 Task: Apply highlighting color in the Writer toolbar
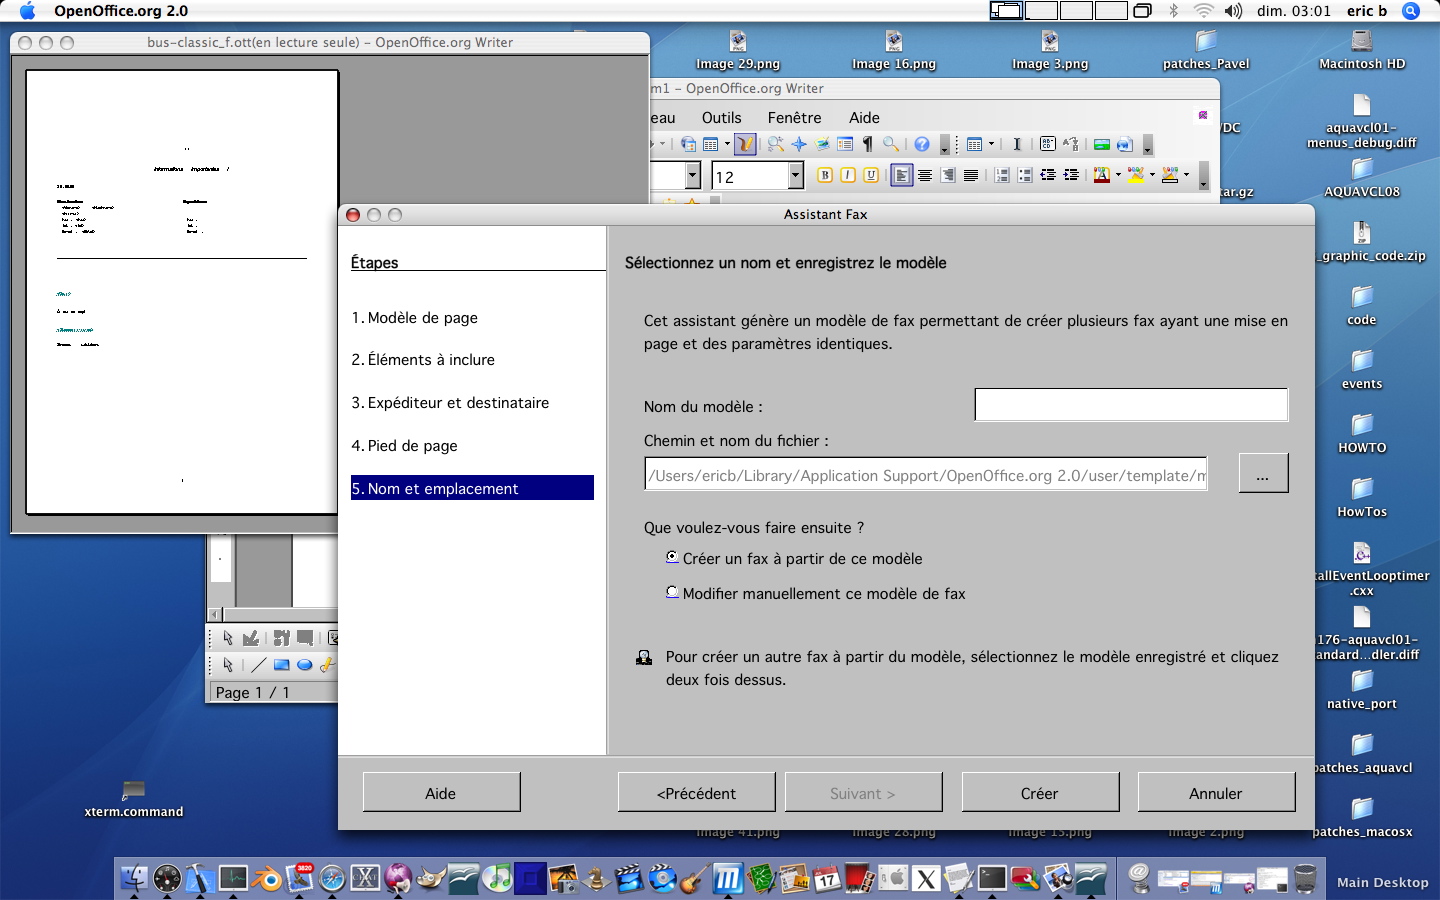pos(1136,176)
